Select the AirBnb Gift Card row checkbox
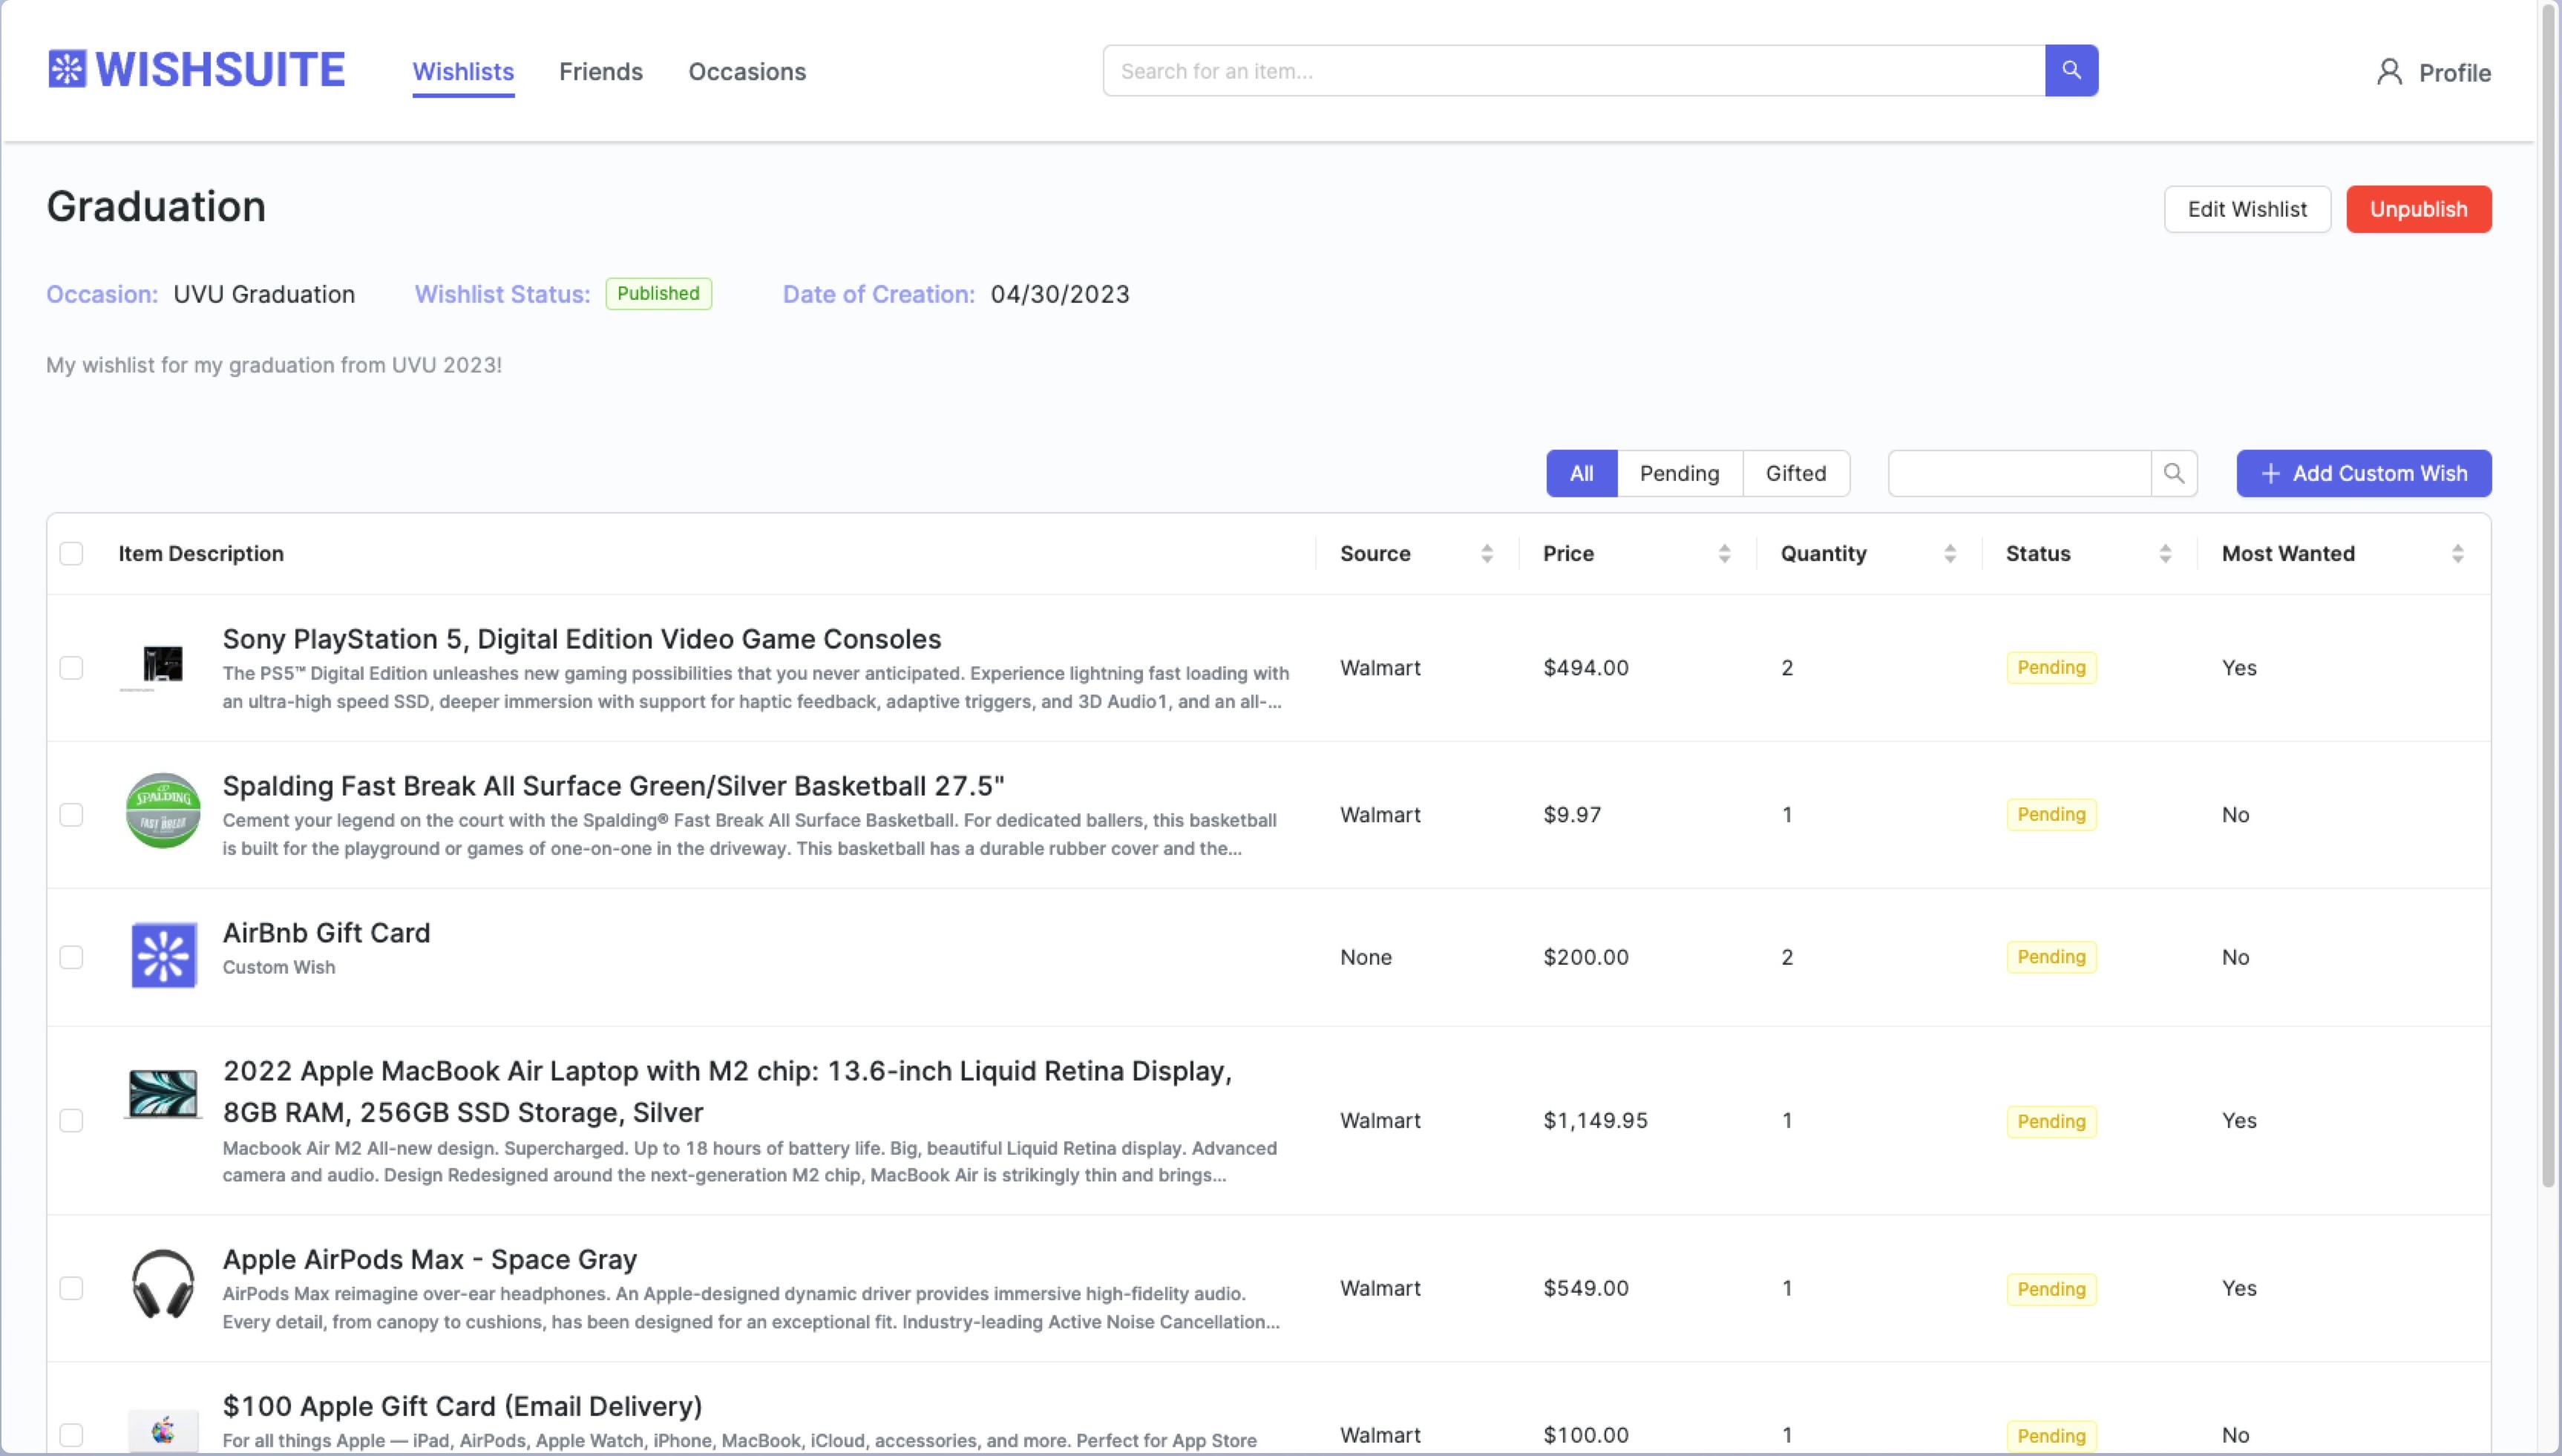This screenshot has width=2562, height=1456. [71, 957]
